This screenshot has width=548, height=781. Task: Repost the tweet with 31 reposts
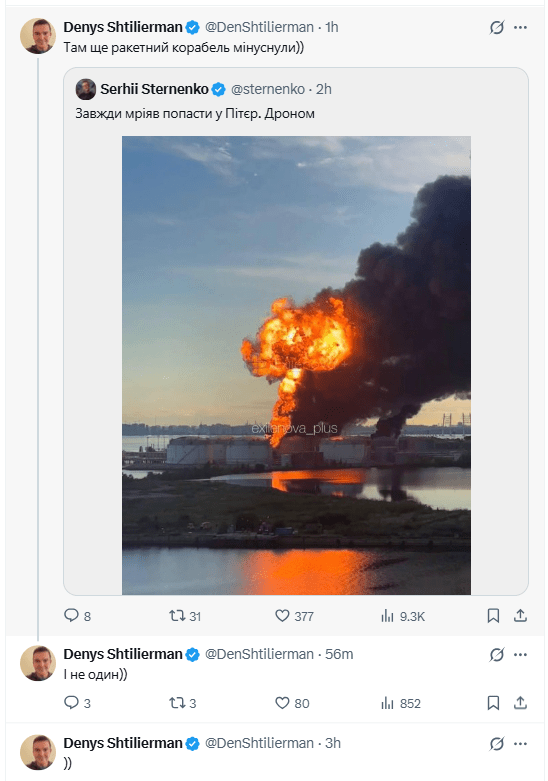tap(185, 616)
